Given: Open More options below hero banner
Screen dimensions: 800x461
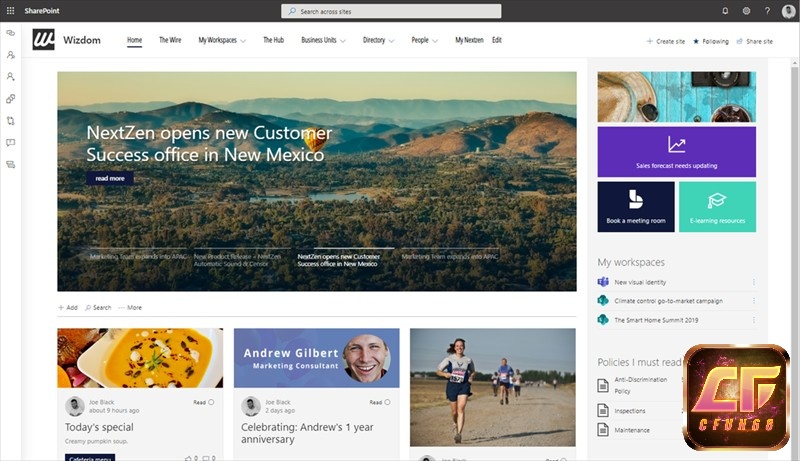Looking at the screenshot, I should pyautogui.click(x=130, y=308).
